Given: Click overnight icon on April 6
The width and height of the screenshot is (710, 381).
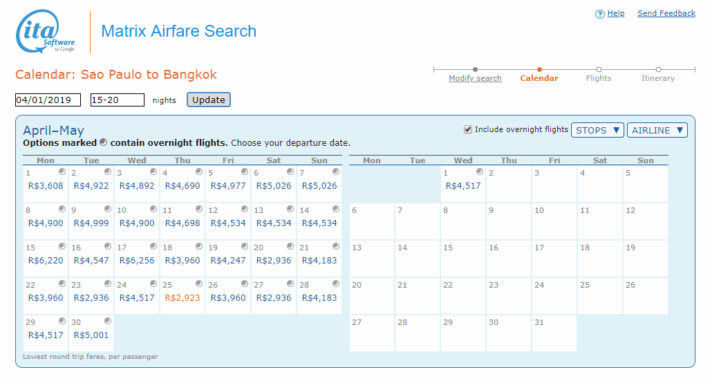Looking at the screenshot, I should [x=290, y=172].
